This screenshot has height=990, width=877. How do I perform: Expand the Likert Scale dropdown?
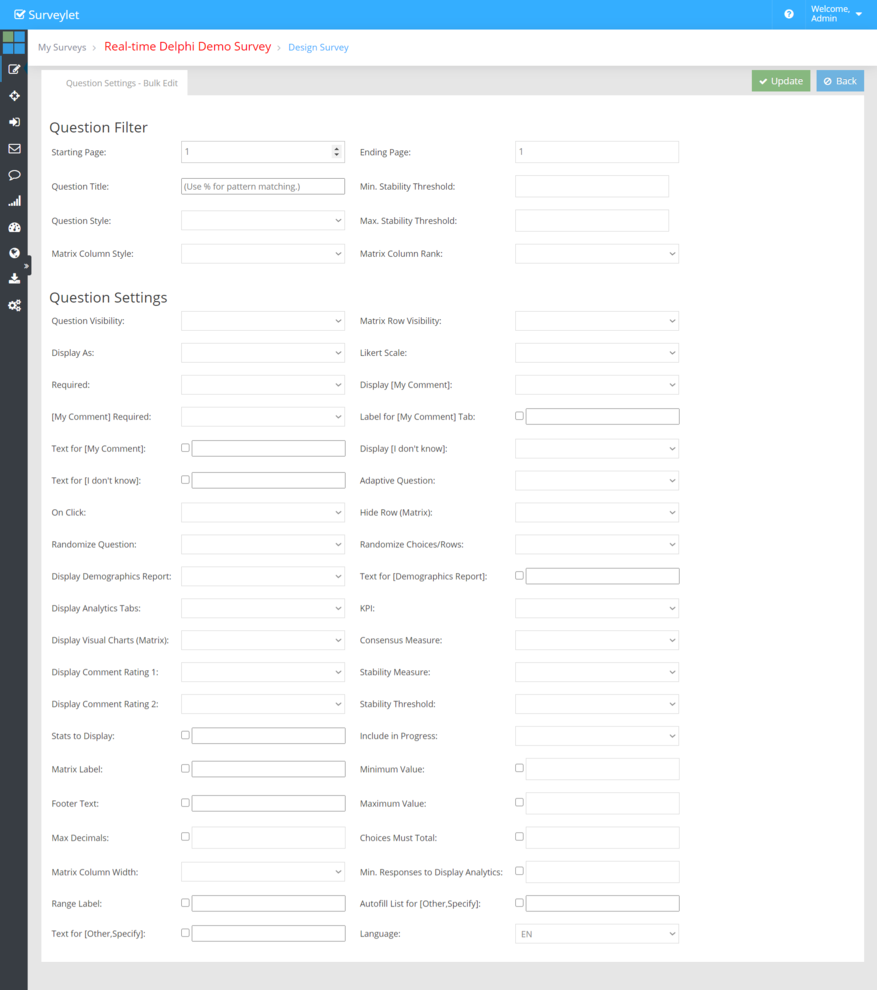click(x=596, y=353)
